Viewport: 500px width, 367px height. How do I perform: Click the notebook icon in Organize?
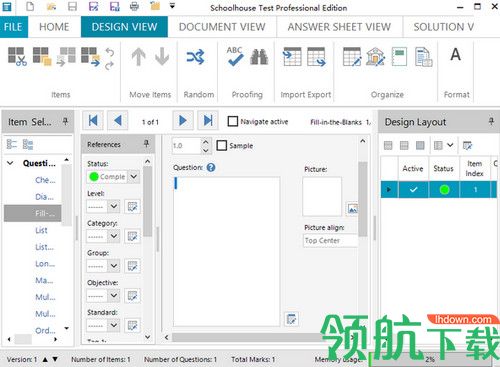coord(399,57)
